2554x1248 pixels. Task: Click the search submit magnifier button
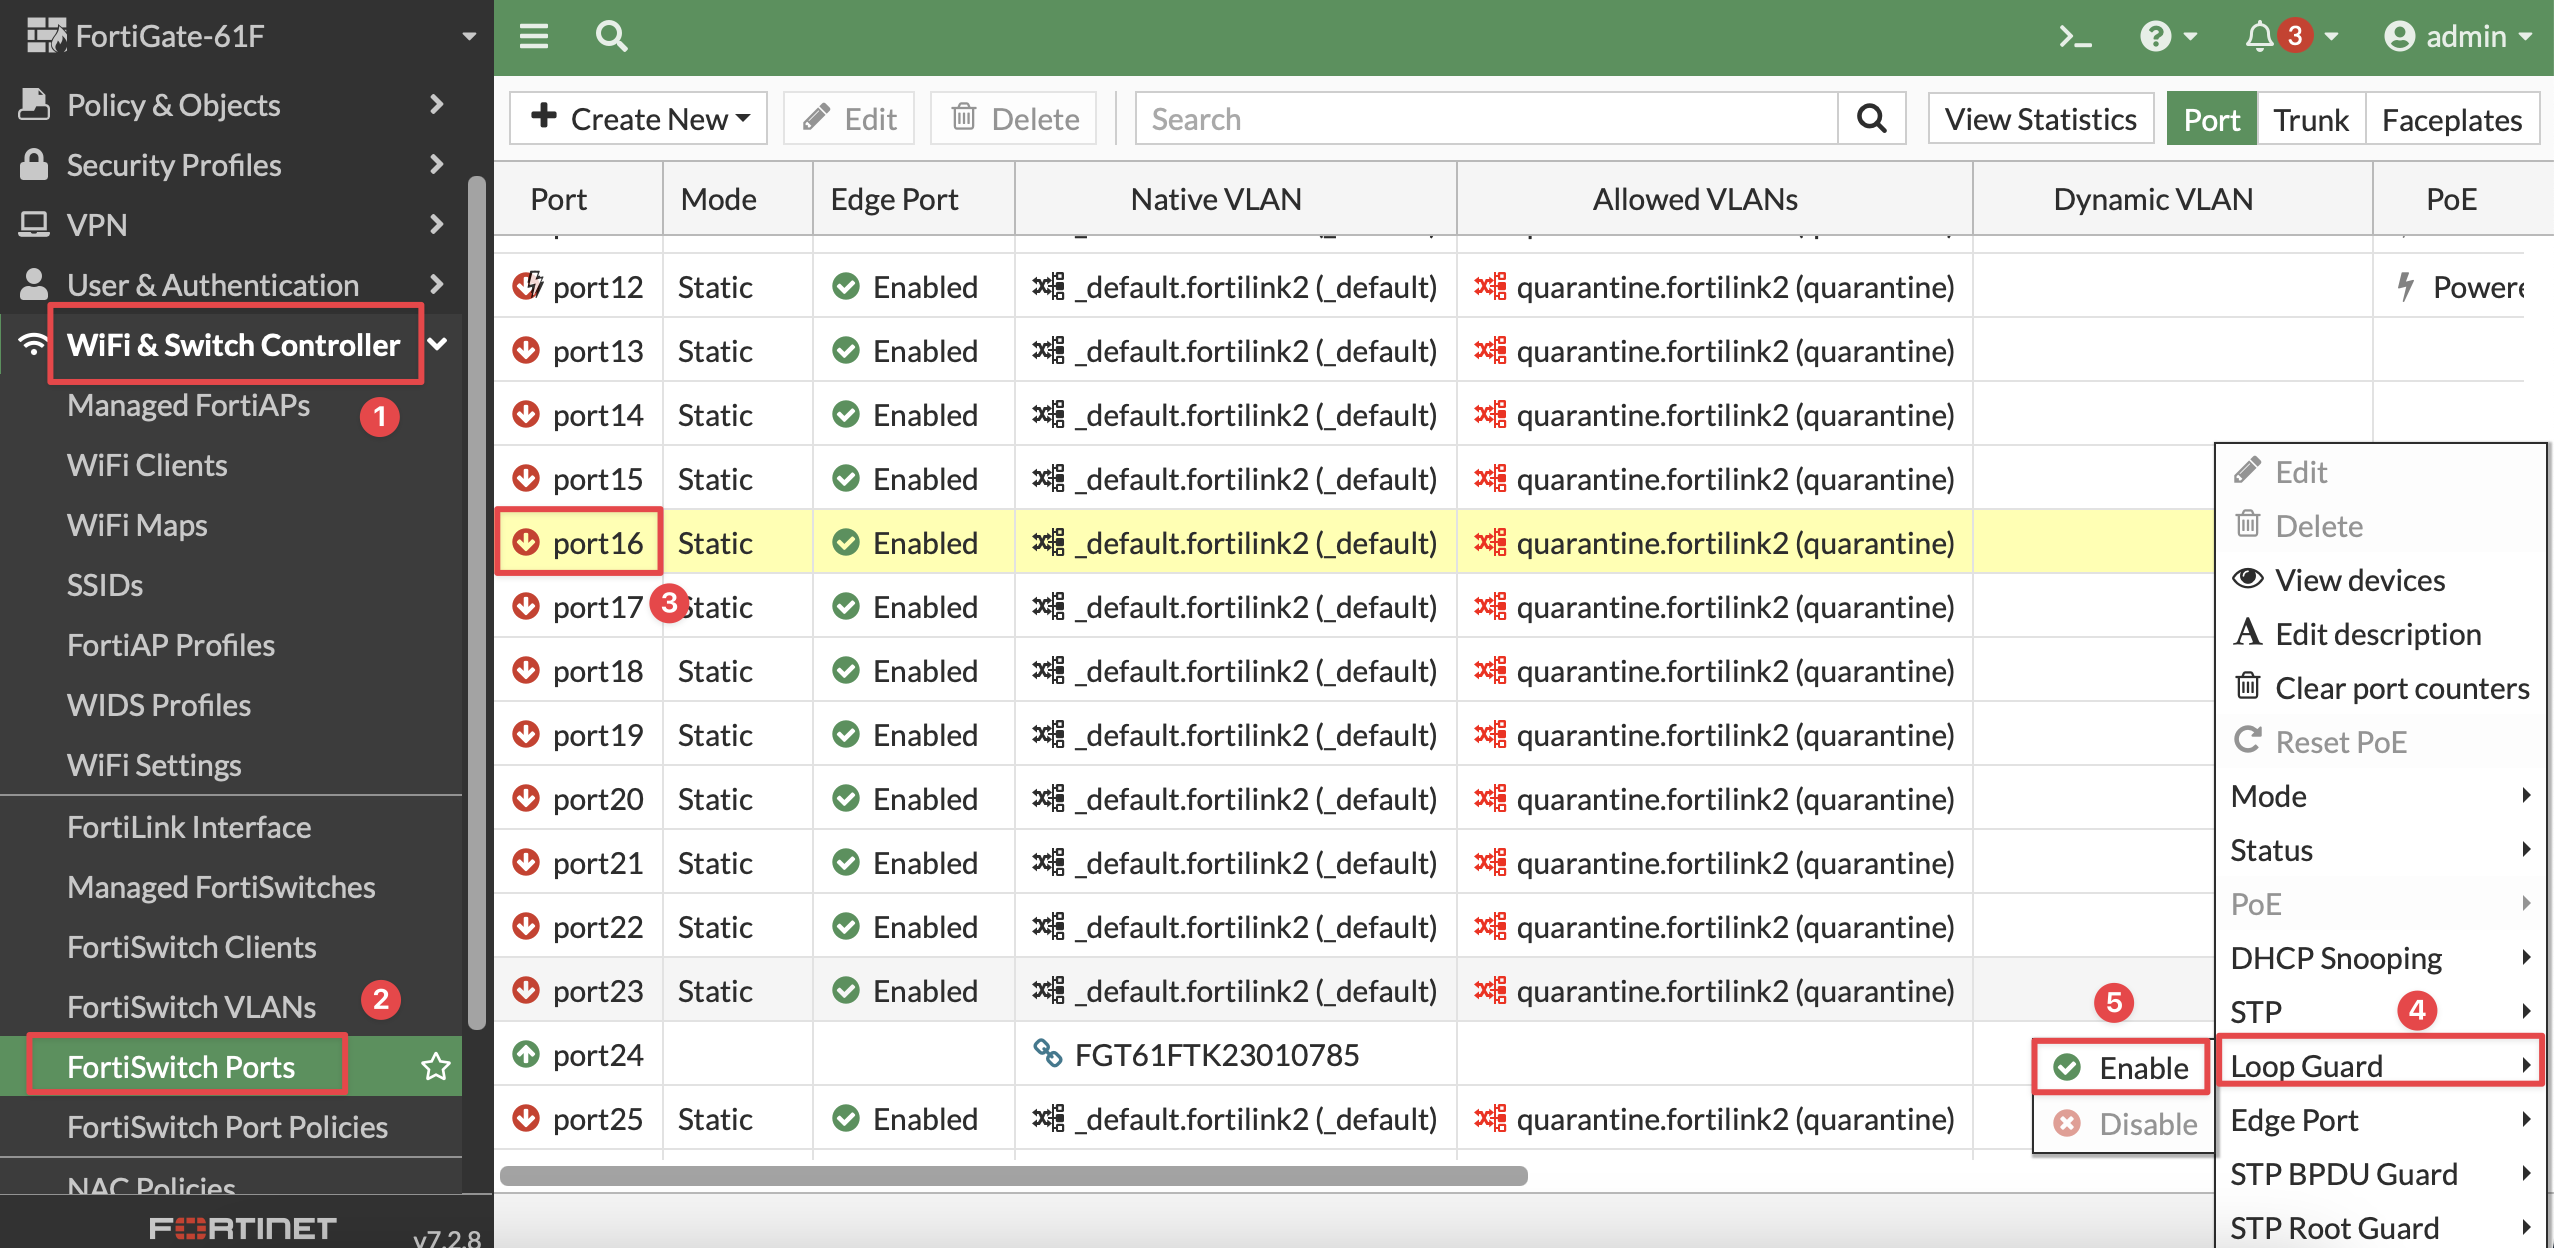[1872, 119]
